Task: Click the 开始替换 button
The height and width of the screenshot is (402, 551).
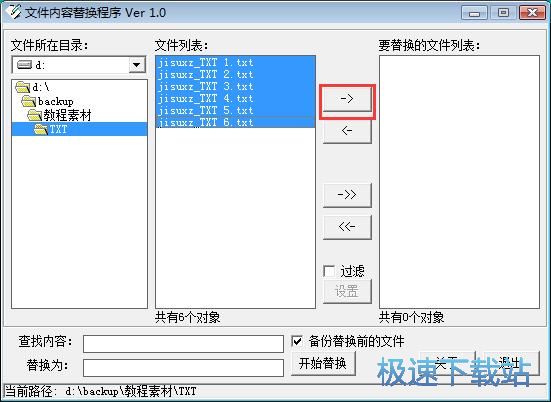Action: (323, 363)
